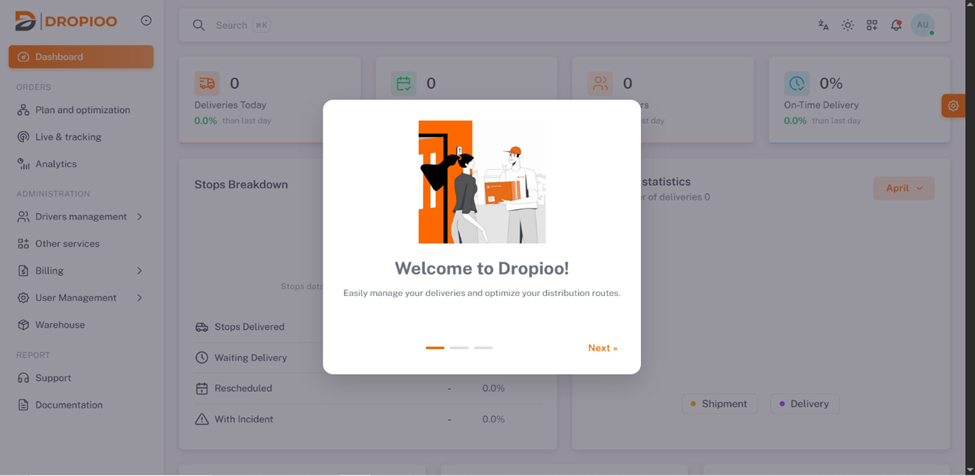Image resolution: width=975 pixels, height=476 pixels.
Task: Click the Analytics chart icon
Action: (24, 164)
